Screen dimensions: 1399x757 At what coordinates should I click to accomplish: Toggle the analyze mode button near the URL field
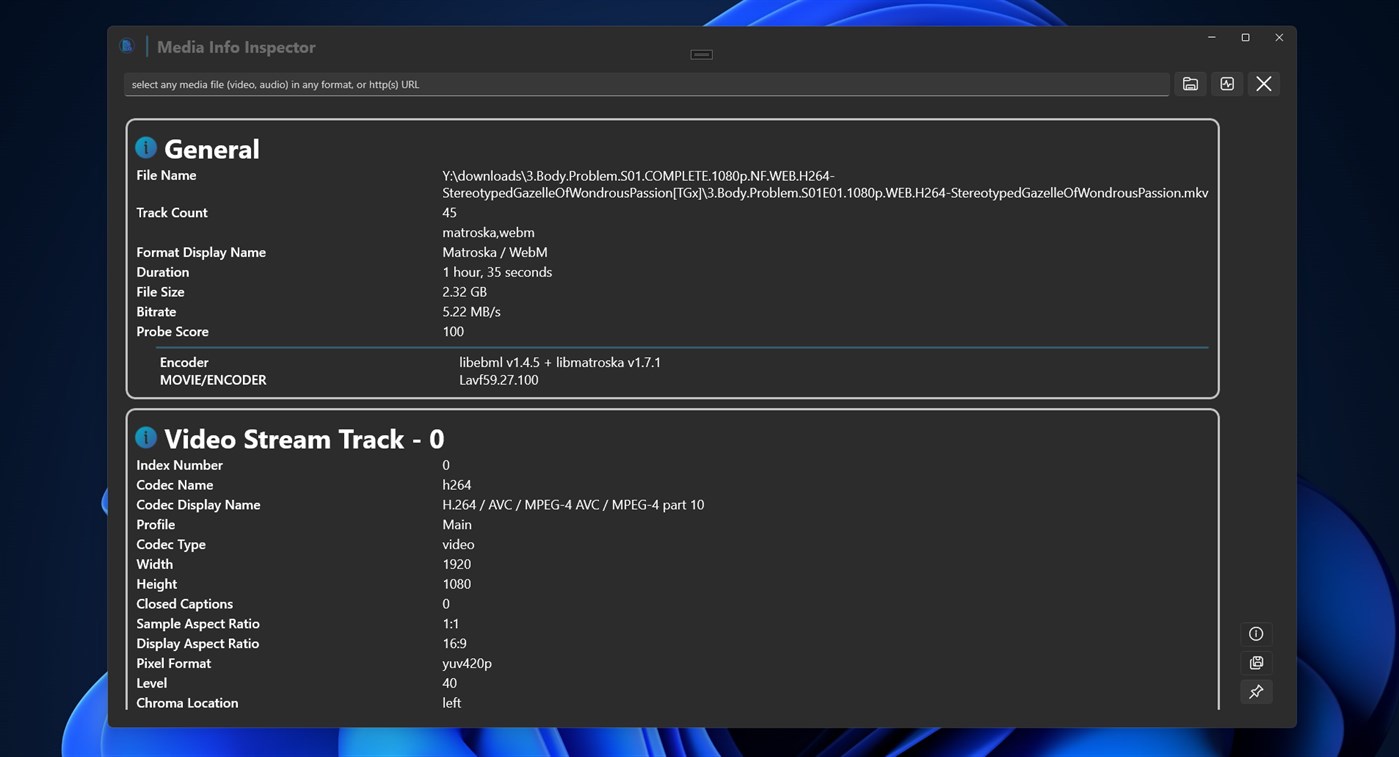pyautogui.click(x=1226, y=83)
